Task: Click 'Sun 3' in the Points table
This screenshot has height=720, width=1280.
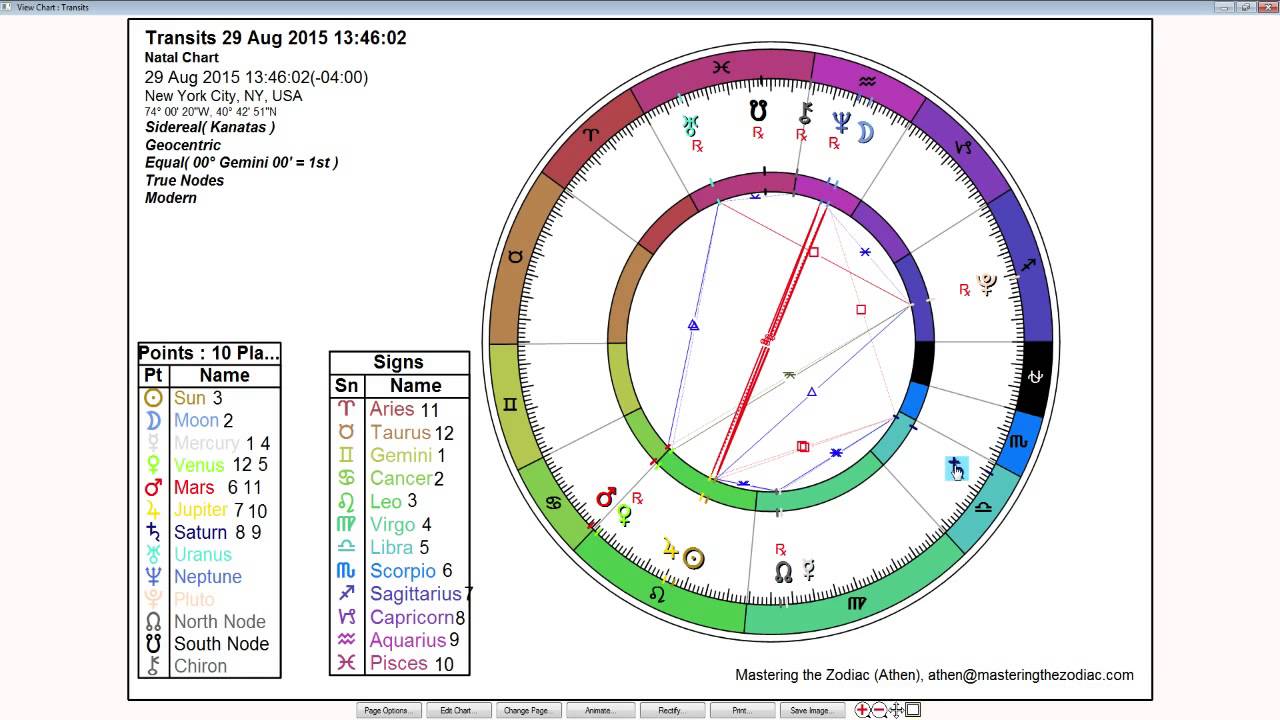Action: pyautogui.click(x=198, y=398)
